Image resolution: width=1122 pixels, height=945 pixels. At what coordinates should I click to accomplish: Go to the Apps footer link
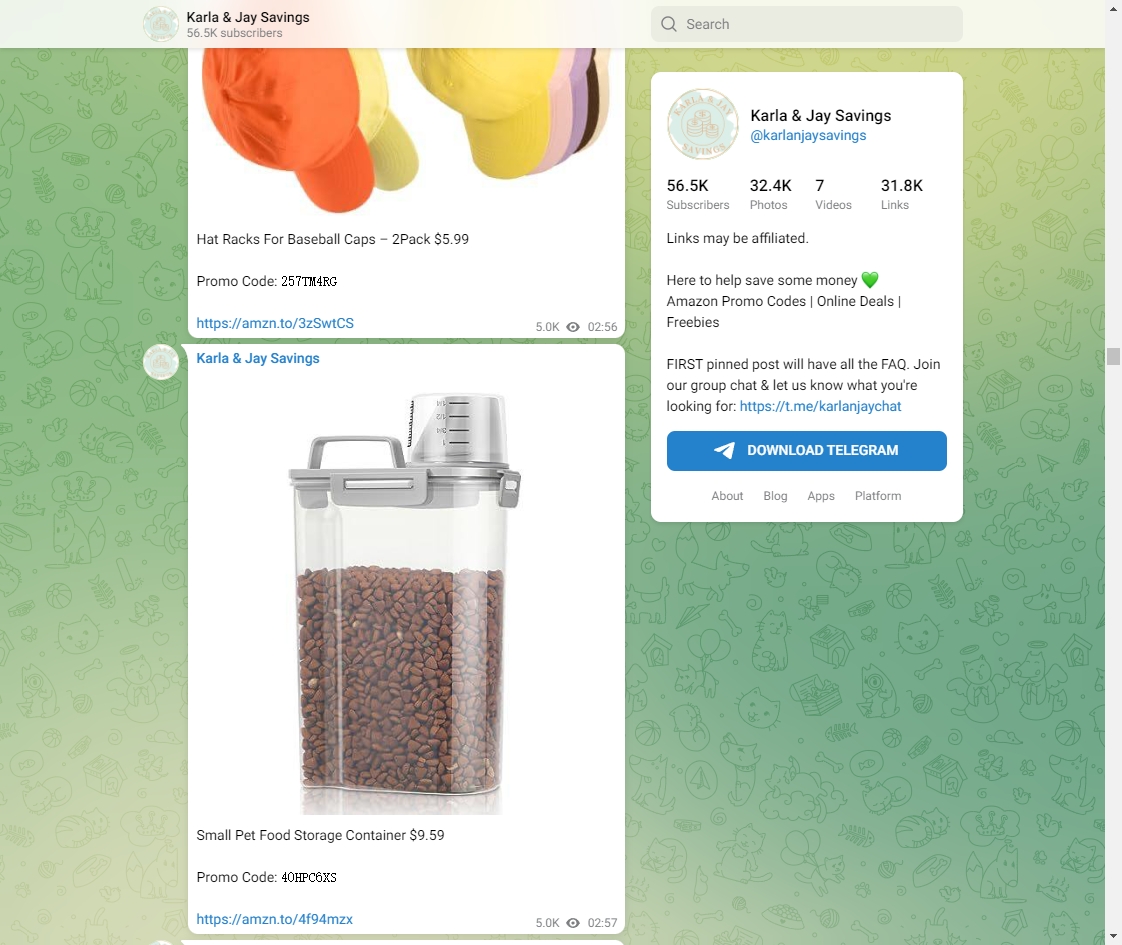(x=821, y=496)
